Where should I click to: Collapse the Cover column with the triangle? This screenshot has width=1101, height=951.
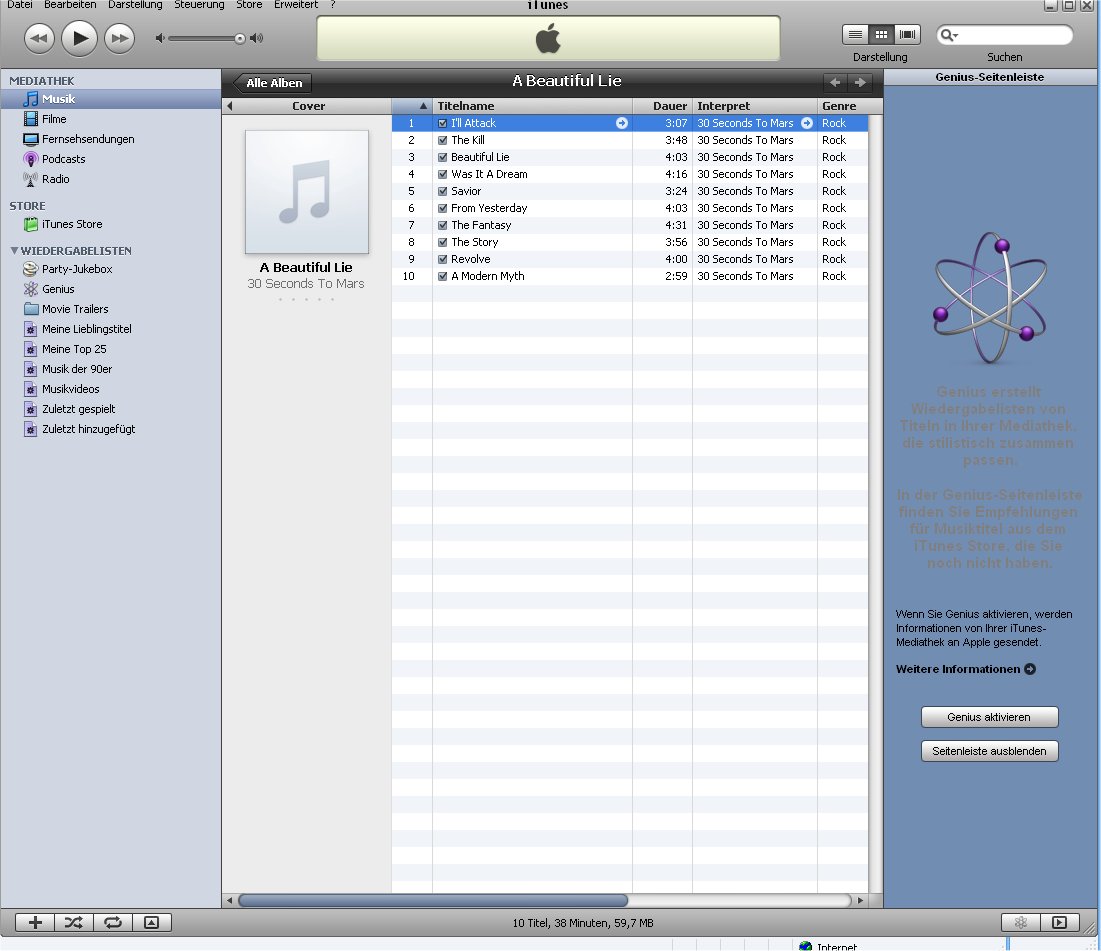(230, 106)
